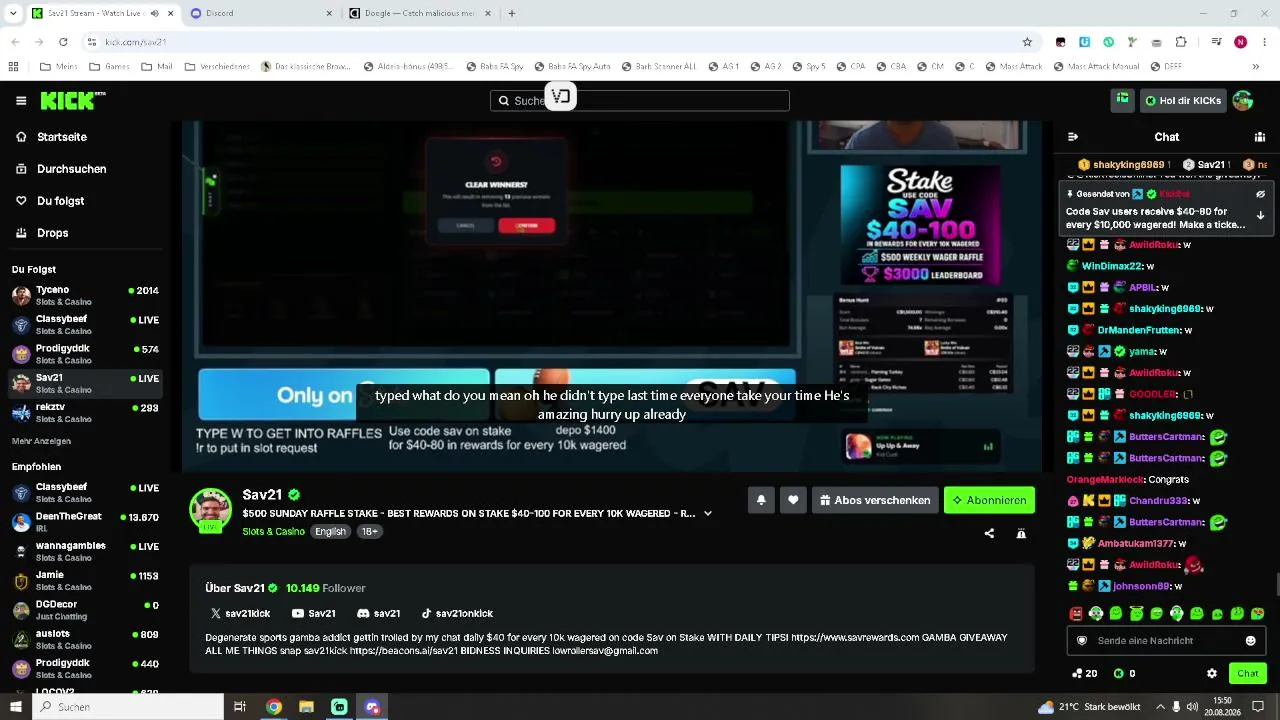Open the Verschiedenes bookmark folder
Screen dimensions: 1280x720
pyautogui.click(x=217, y=67)
